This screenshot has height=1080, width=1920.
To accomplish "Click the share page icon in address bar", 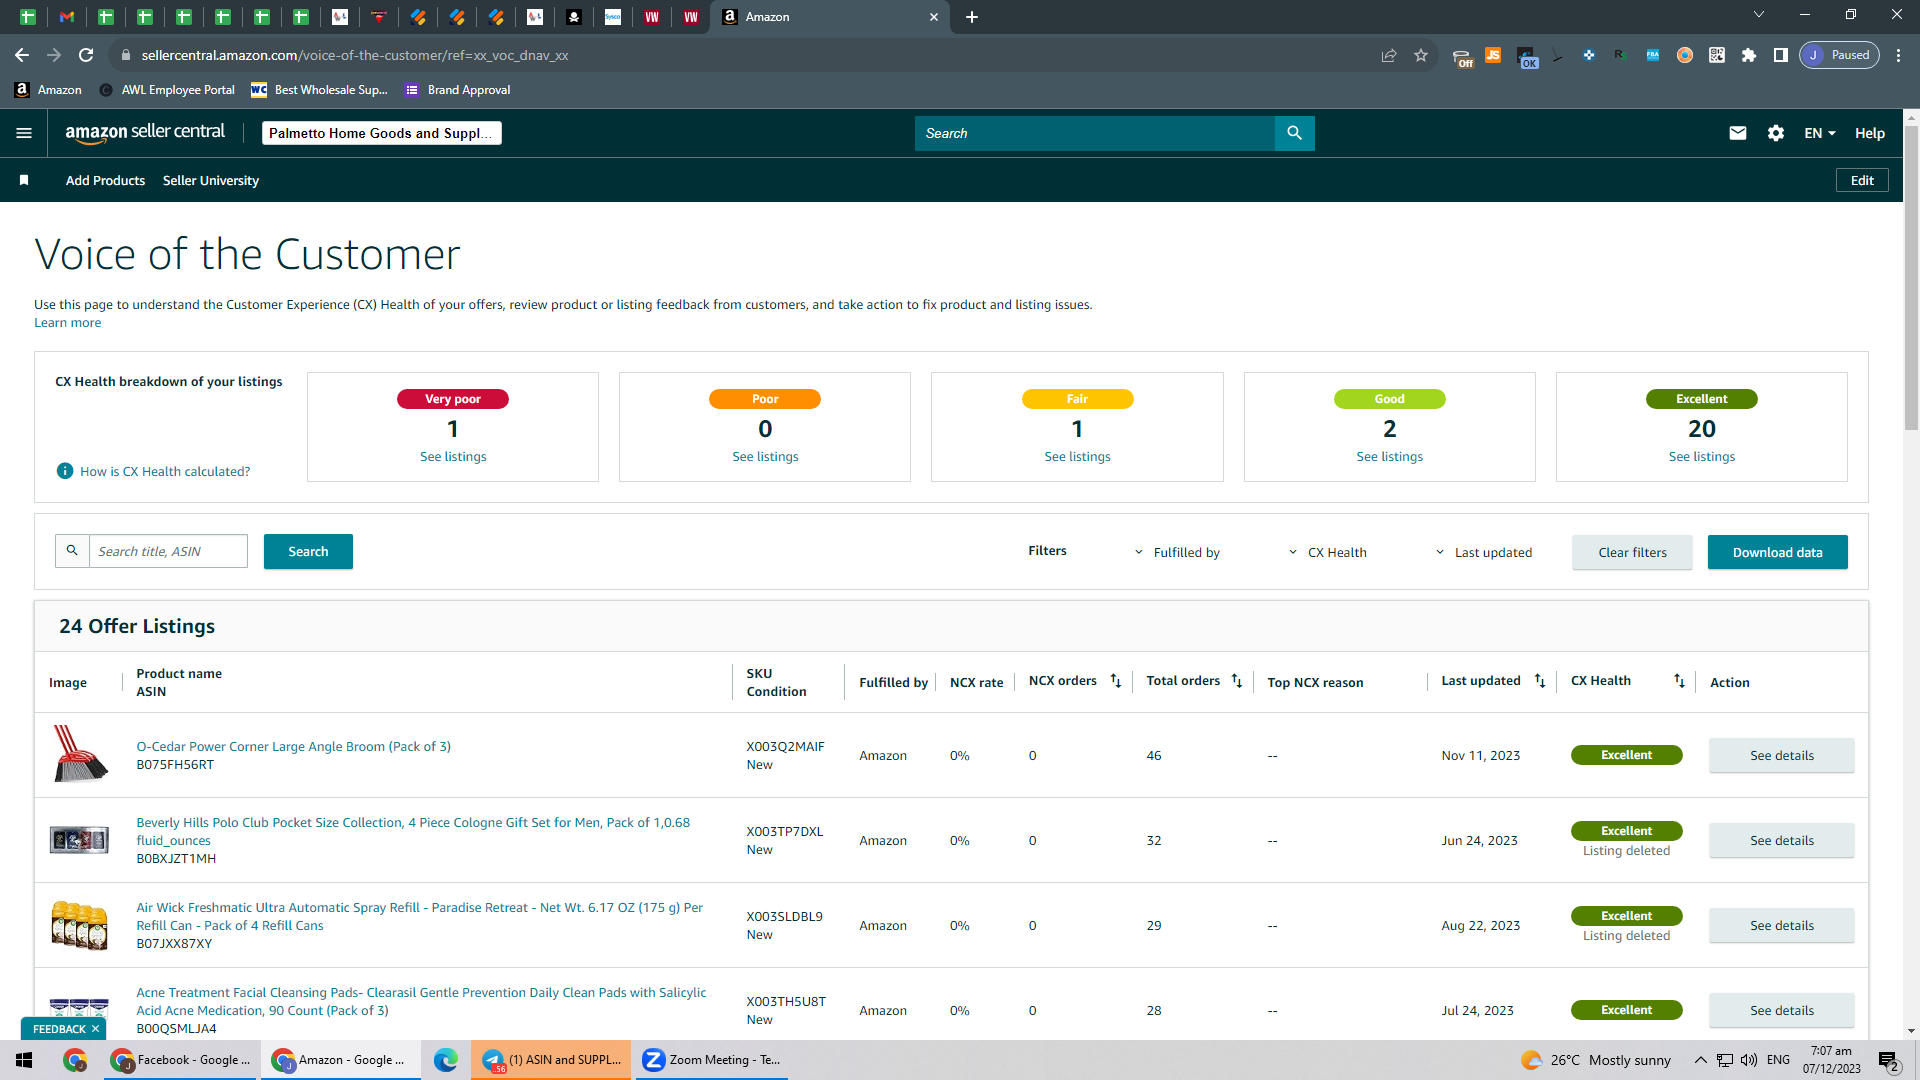I will 1389,55.
